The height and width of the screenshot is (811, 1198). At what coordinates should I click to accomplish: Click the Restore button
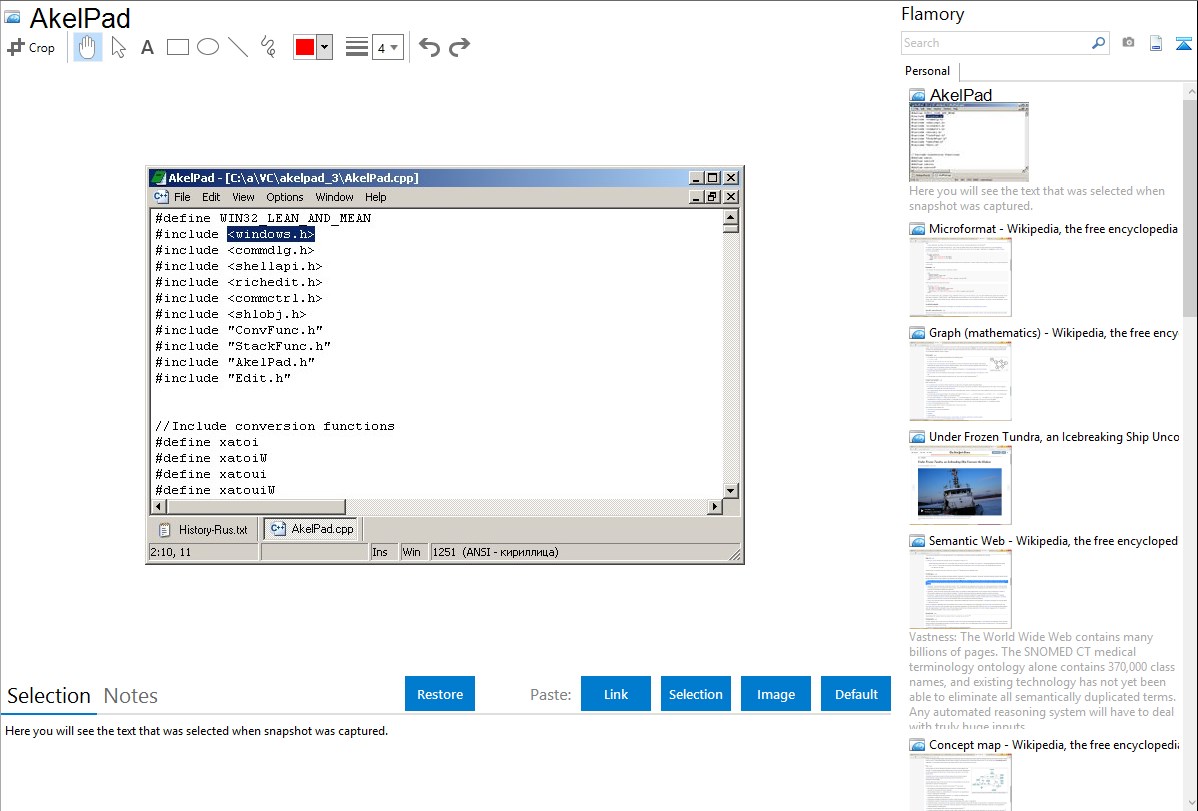(440, 694)
